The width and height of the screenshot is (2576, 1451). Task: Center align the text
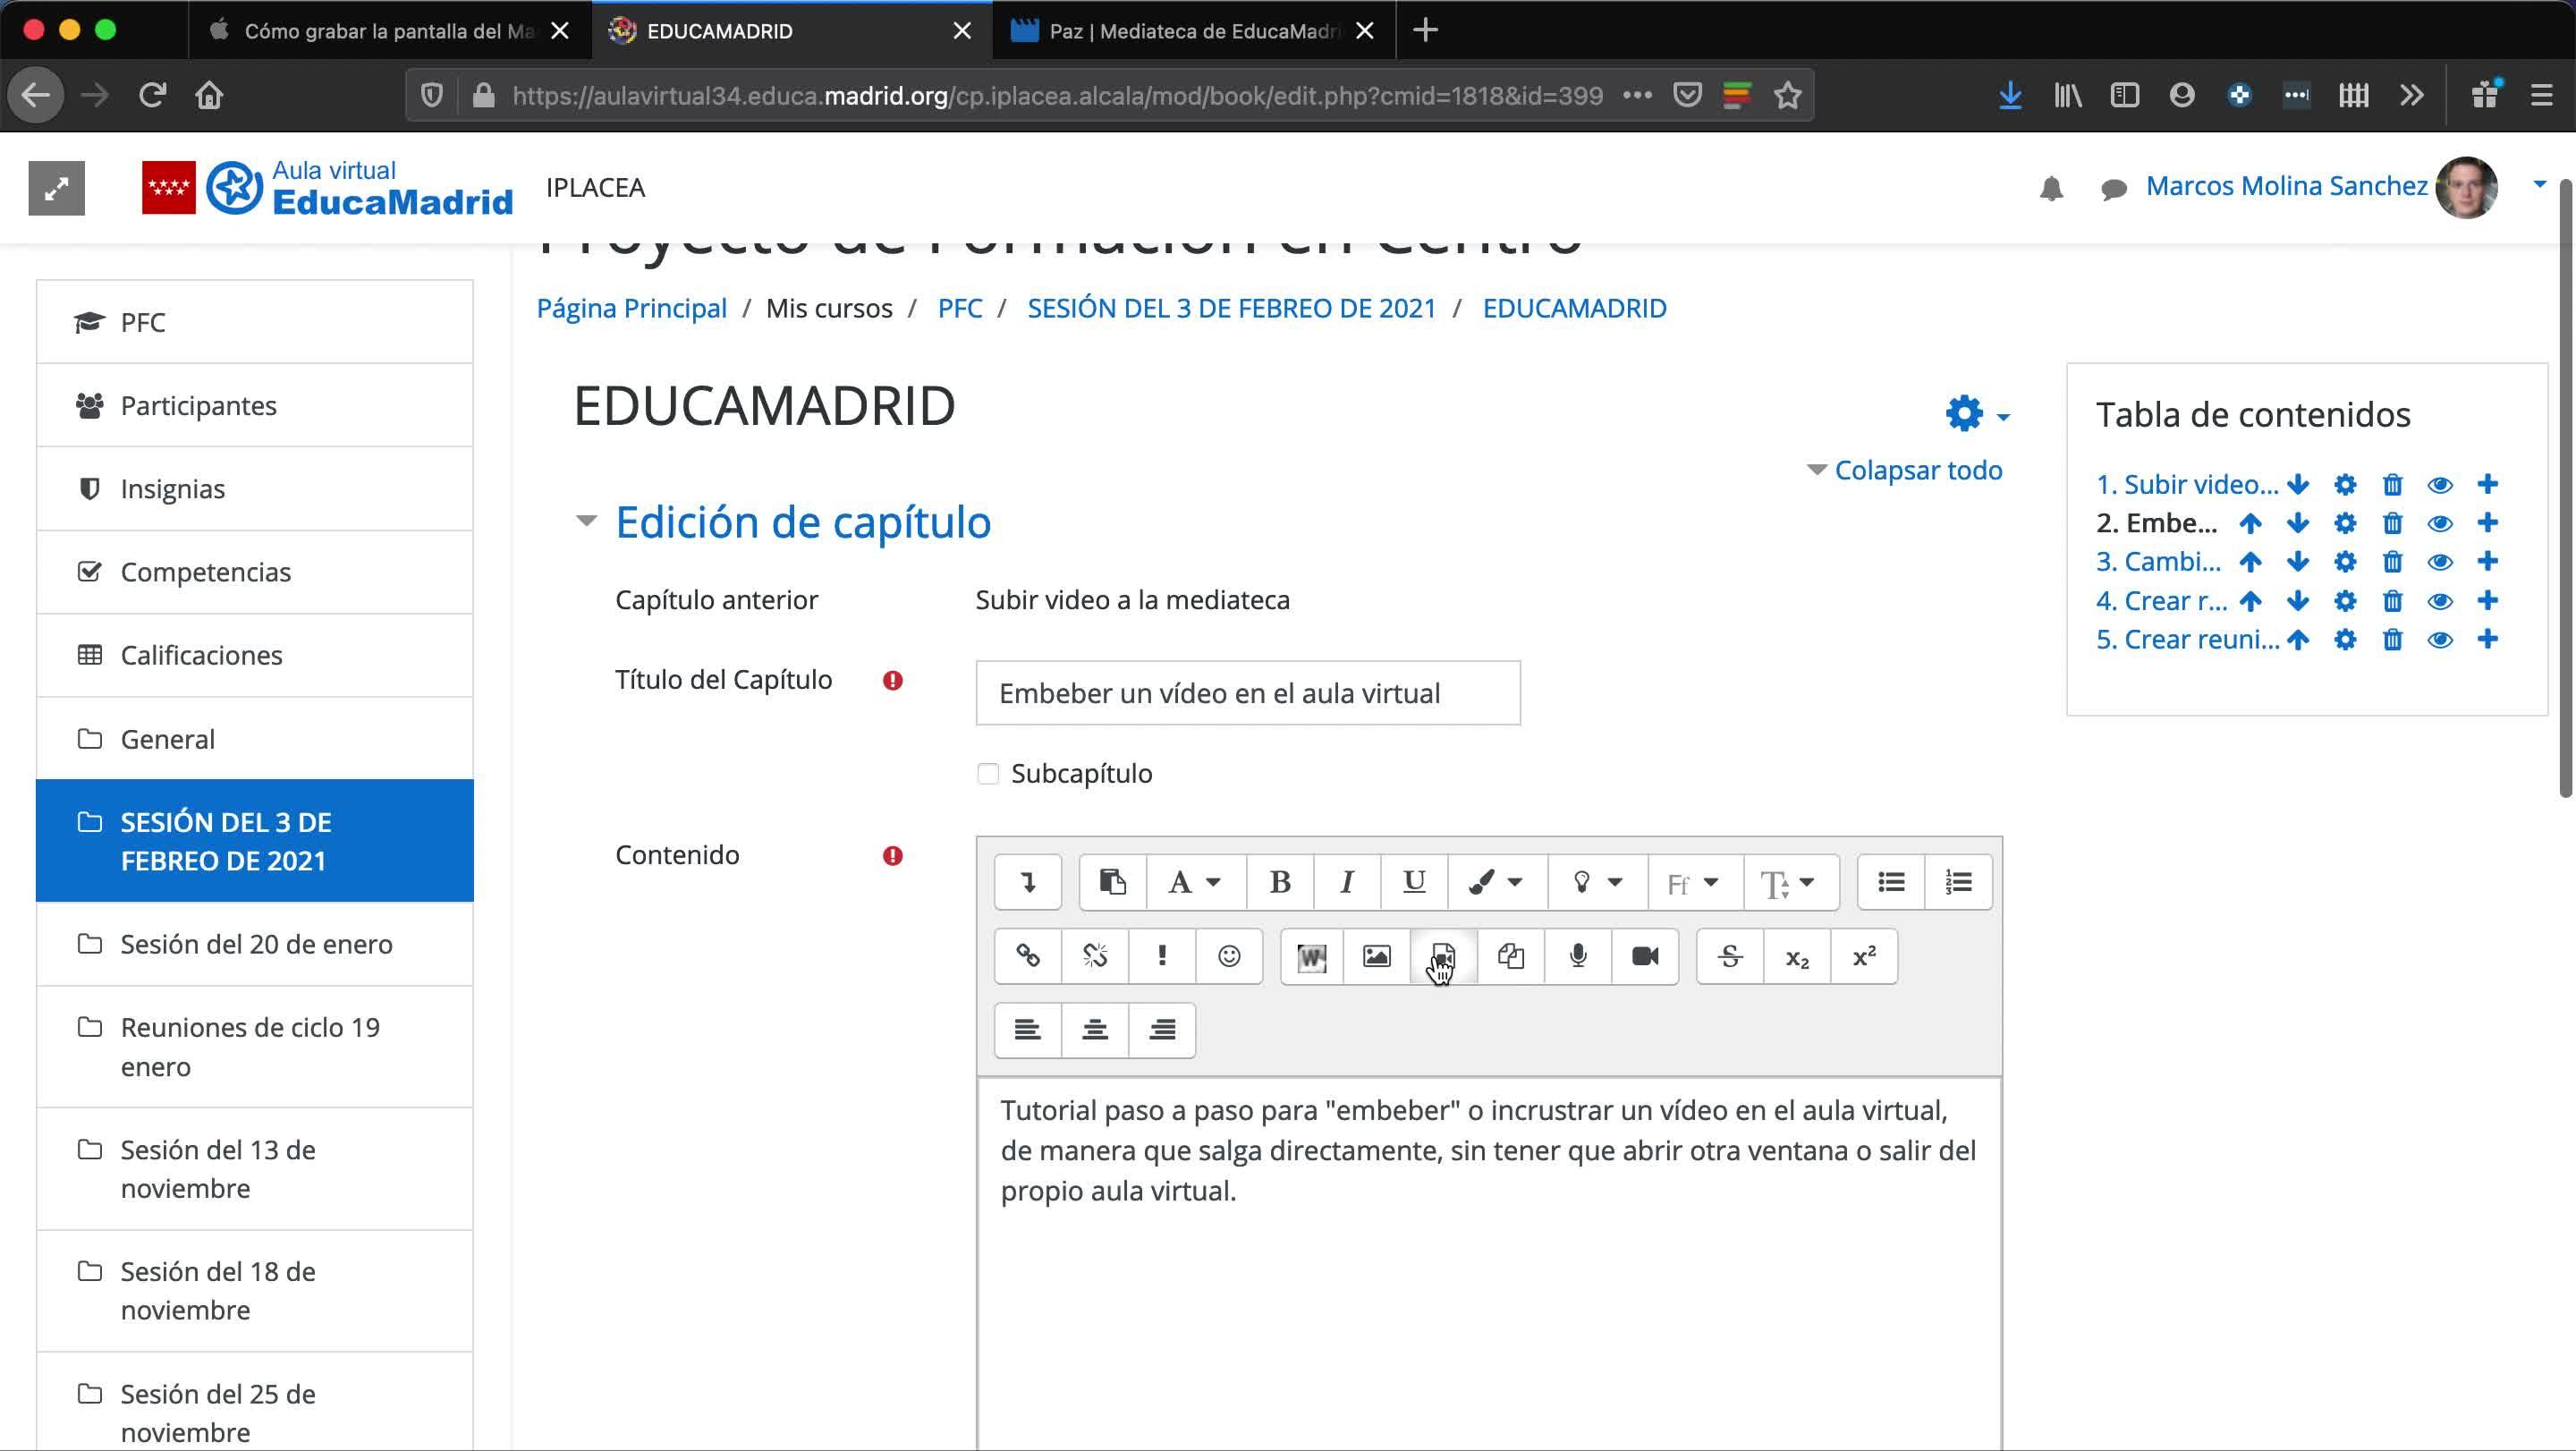(x=1094, y=1030)
